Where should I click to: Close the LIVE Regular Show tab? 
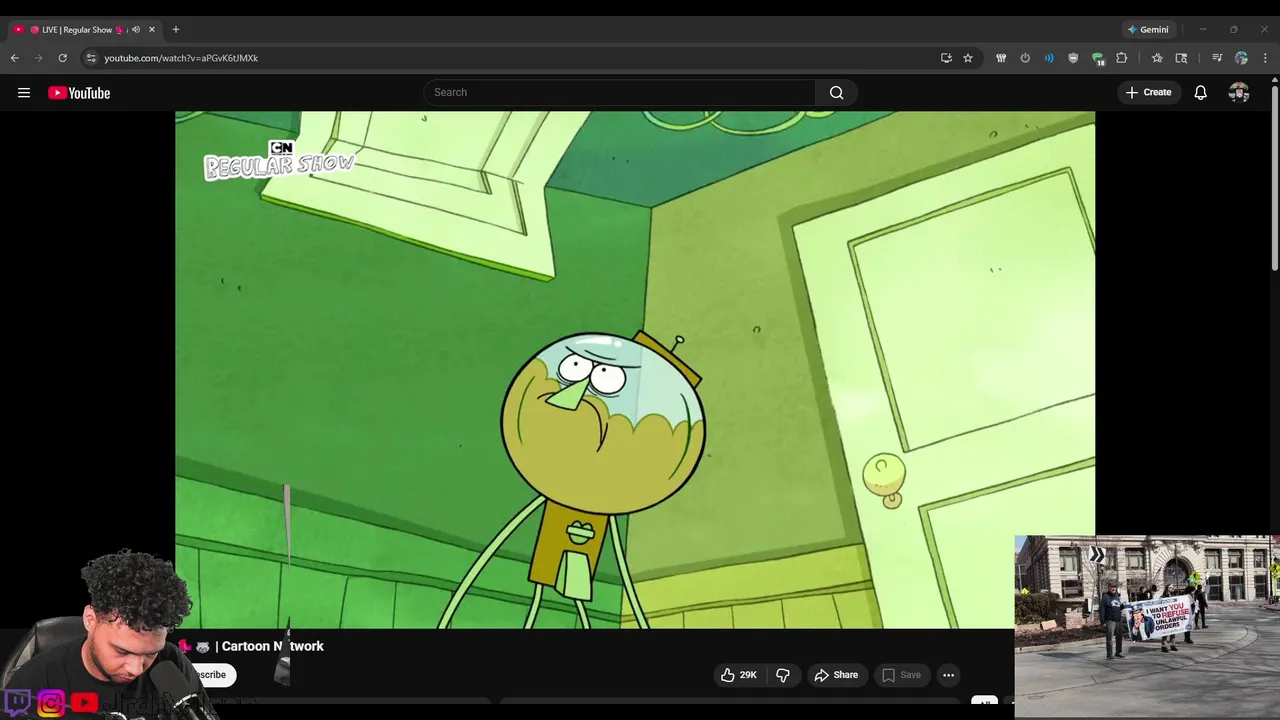click(152, 30)
